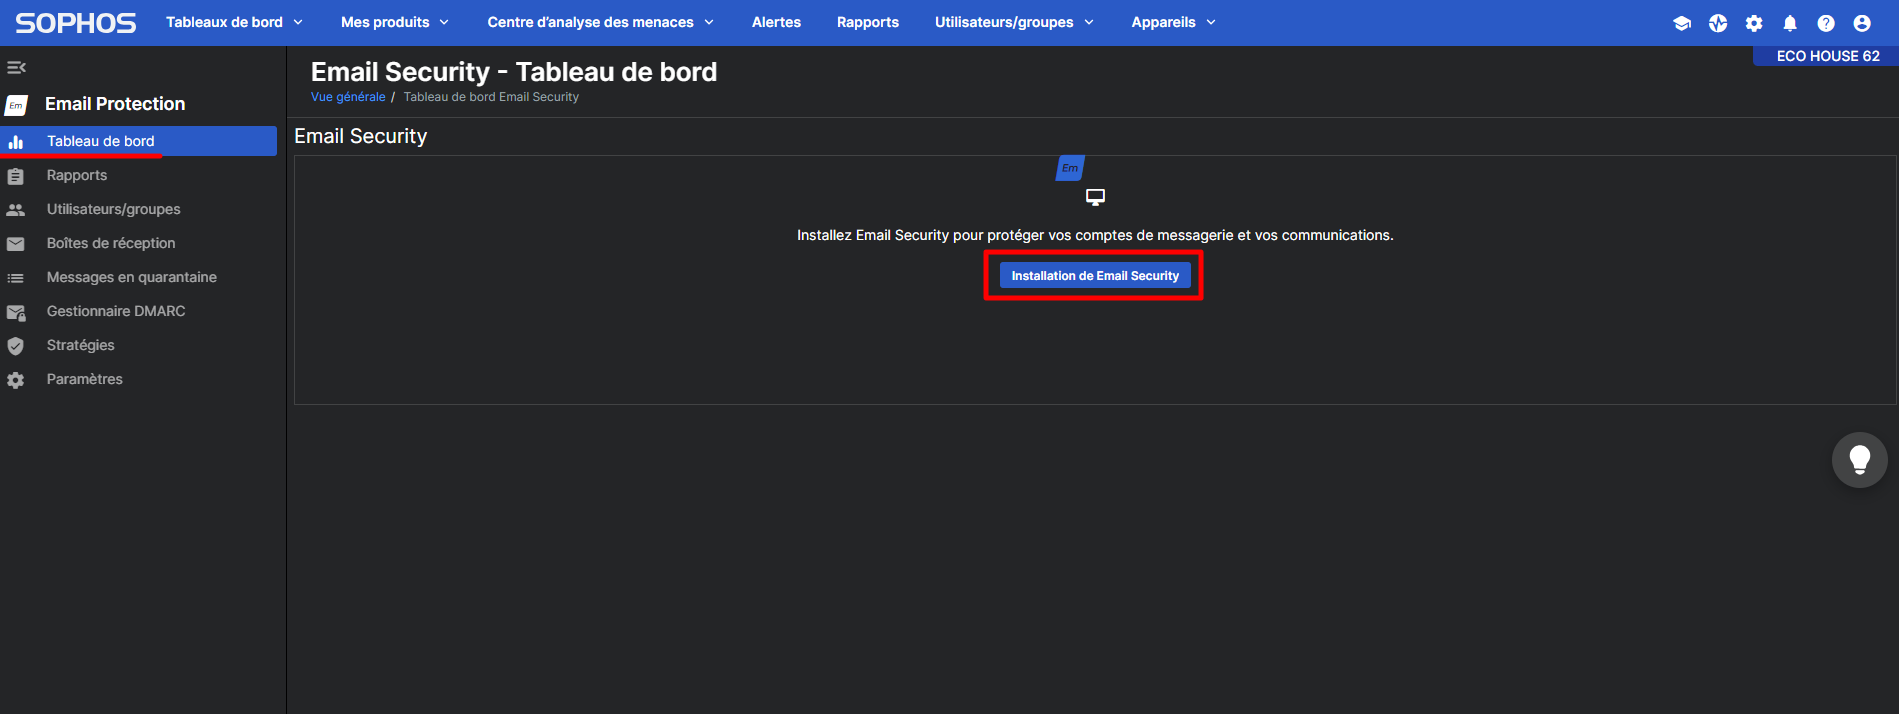Expand the top Utilisateurs/groupes dropdown

pyautogui.click(x=1014, y=22)
